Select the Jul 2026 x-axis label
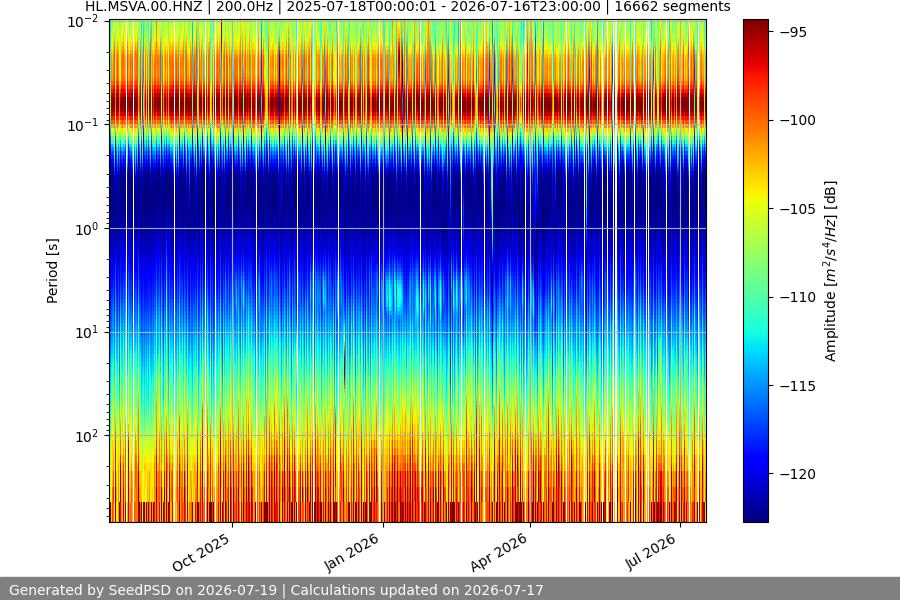Image resolution: width=900 pixels, height=600 pixels. tap(650, 552)
